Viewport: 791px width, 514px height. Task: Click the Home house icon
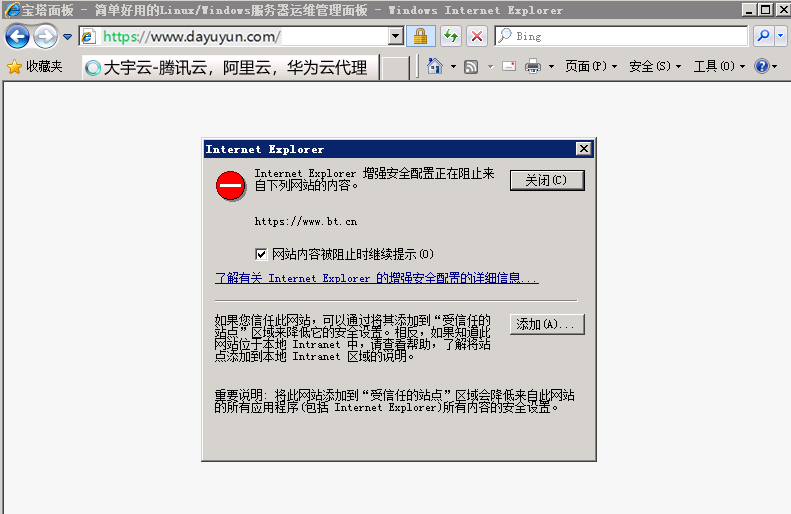[435, 66]
